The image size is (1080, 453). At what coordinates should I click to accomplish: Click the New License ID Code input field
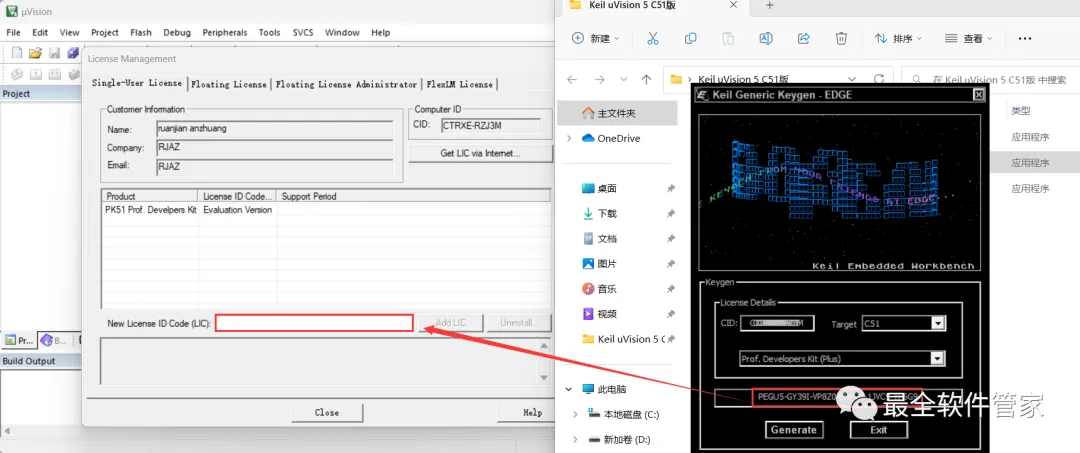pos(314,323)
